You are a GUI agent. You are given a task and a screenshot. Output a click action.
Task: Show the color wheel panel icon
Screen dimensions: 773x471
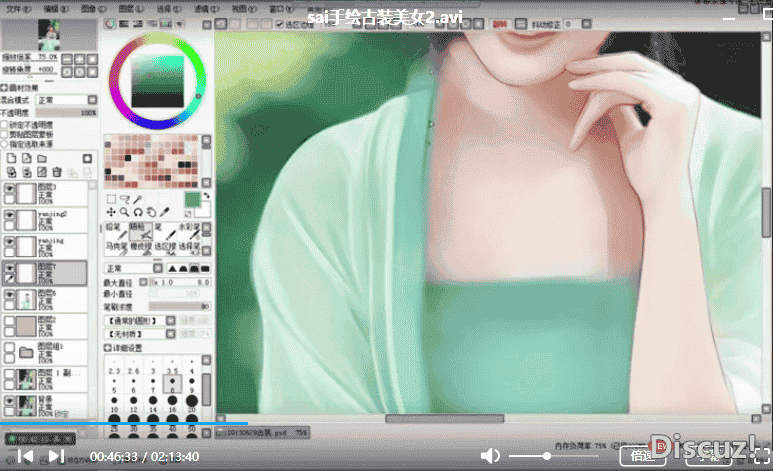tap(110, 24)
